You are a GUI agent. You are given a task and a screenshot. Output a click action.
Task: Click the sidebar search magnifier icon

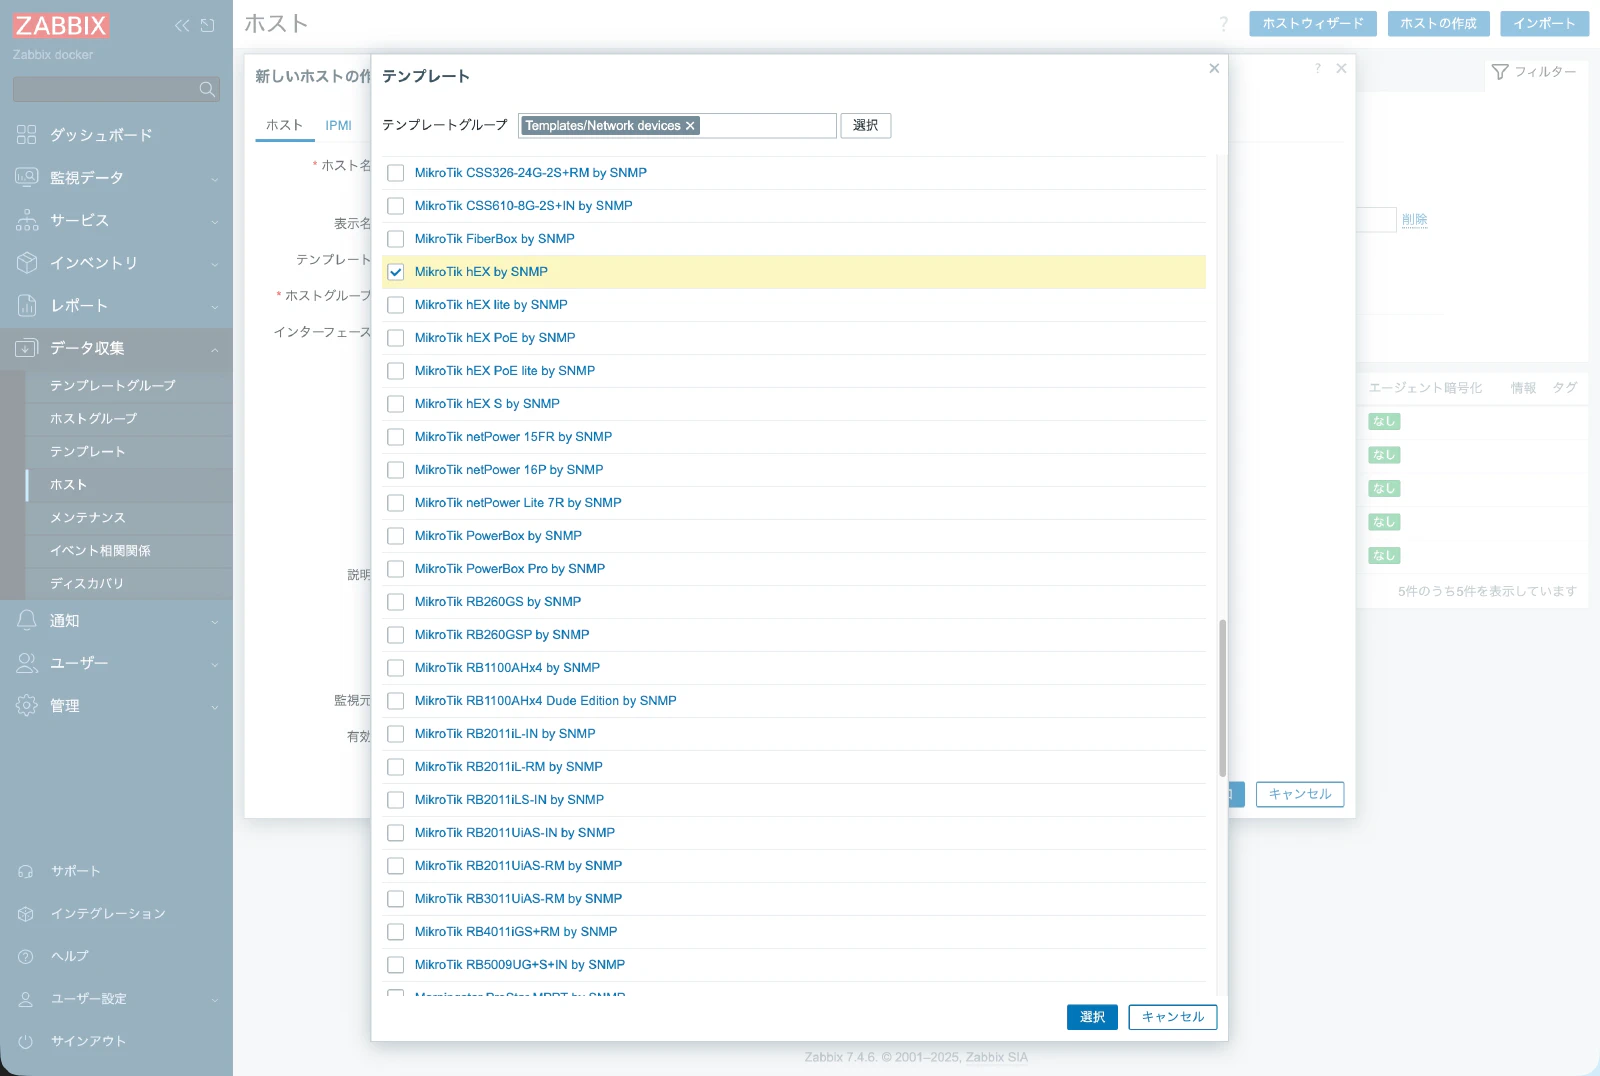click(207, 90)
